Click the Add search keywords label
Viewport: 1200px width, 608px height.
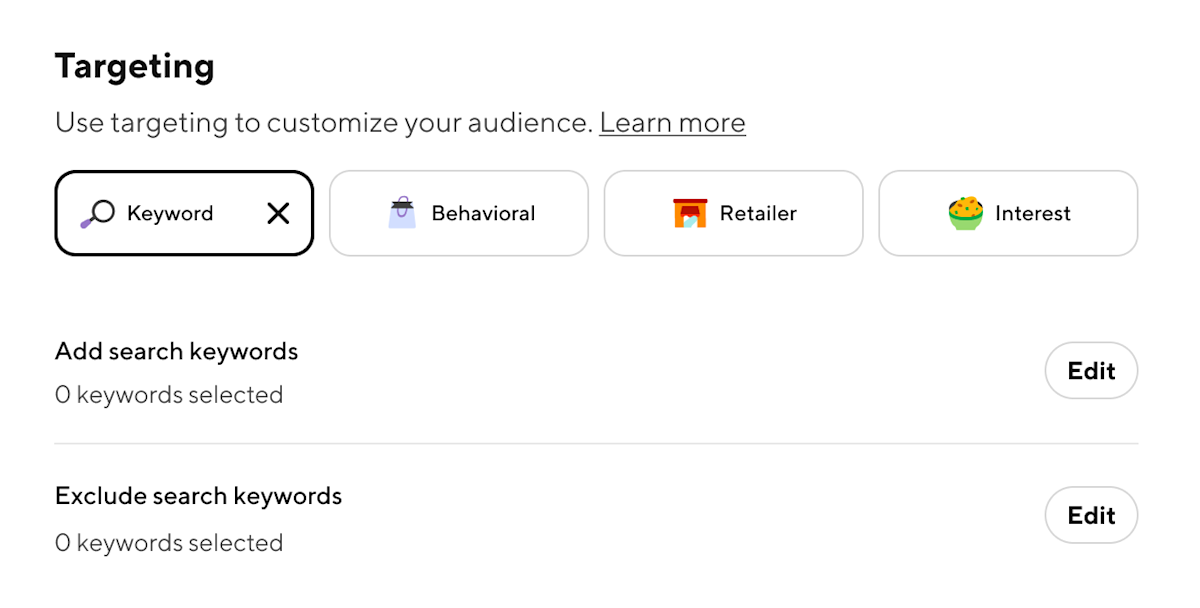click(x=176, y=351)
